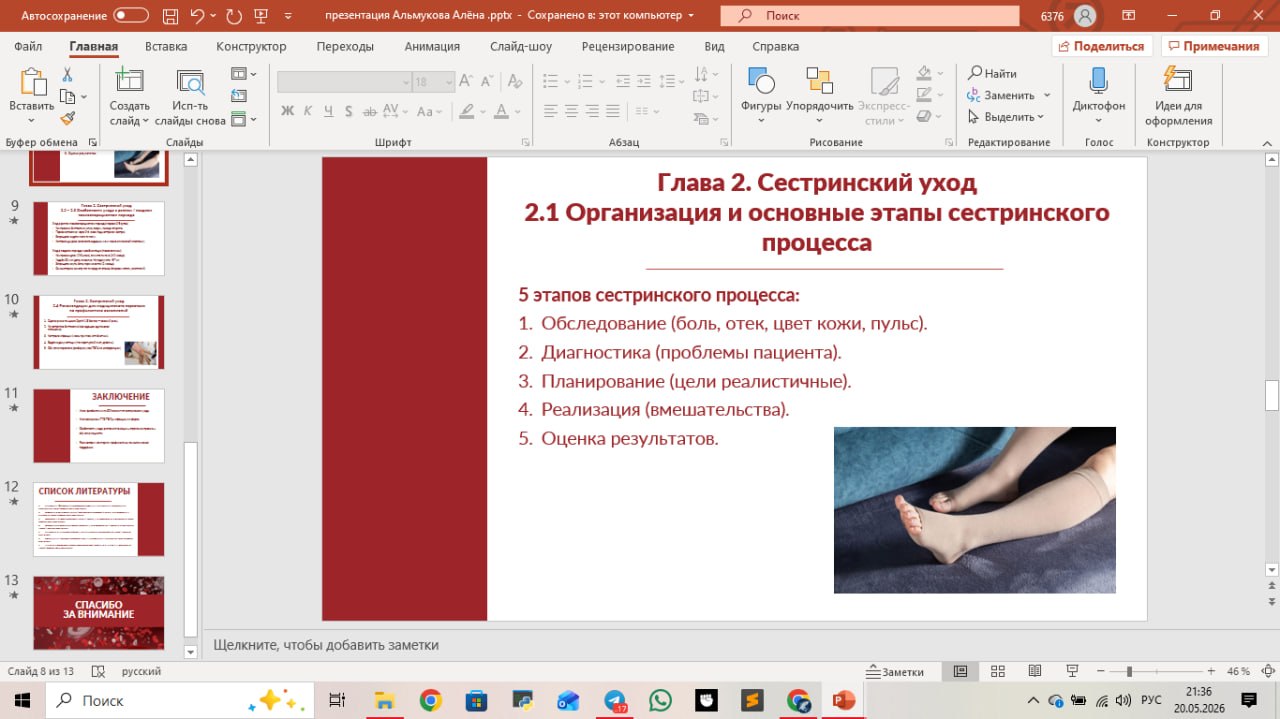This screenshot has height=719, width=1280.
Task: Select slide 11 ЗАКЛЮЧЕНИЕ thumbnail
Action: coord(99,426)
